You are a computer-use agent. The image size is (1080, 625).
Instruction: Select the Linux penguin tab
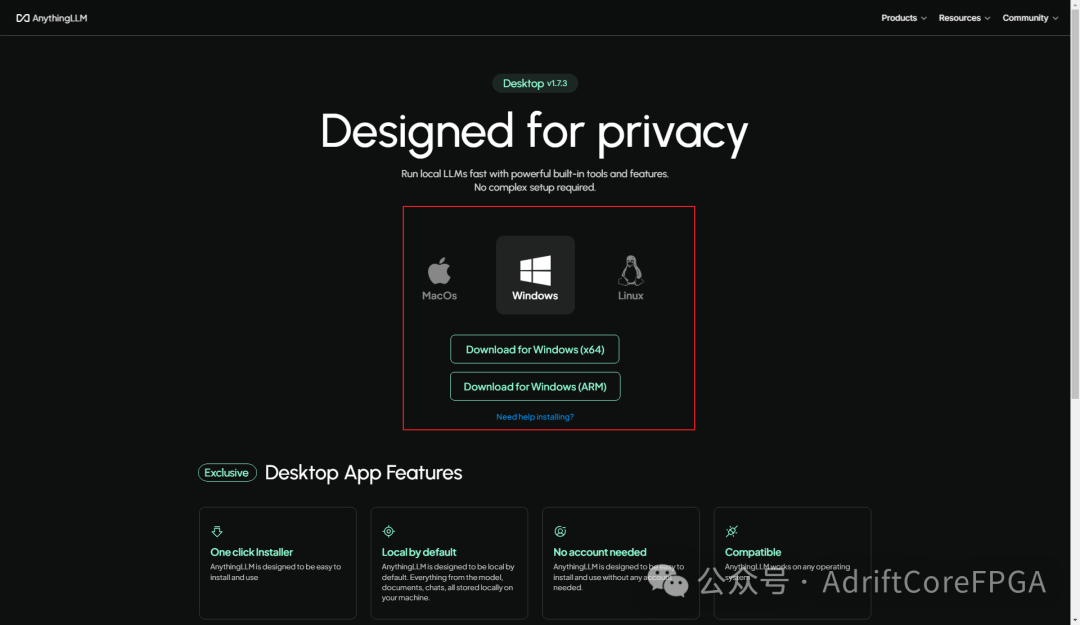[630, 278]
